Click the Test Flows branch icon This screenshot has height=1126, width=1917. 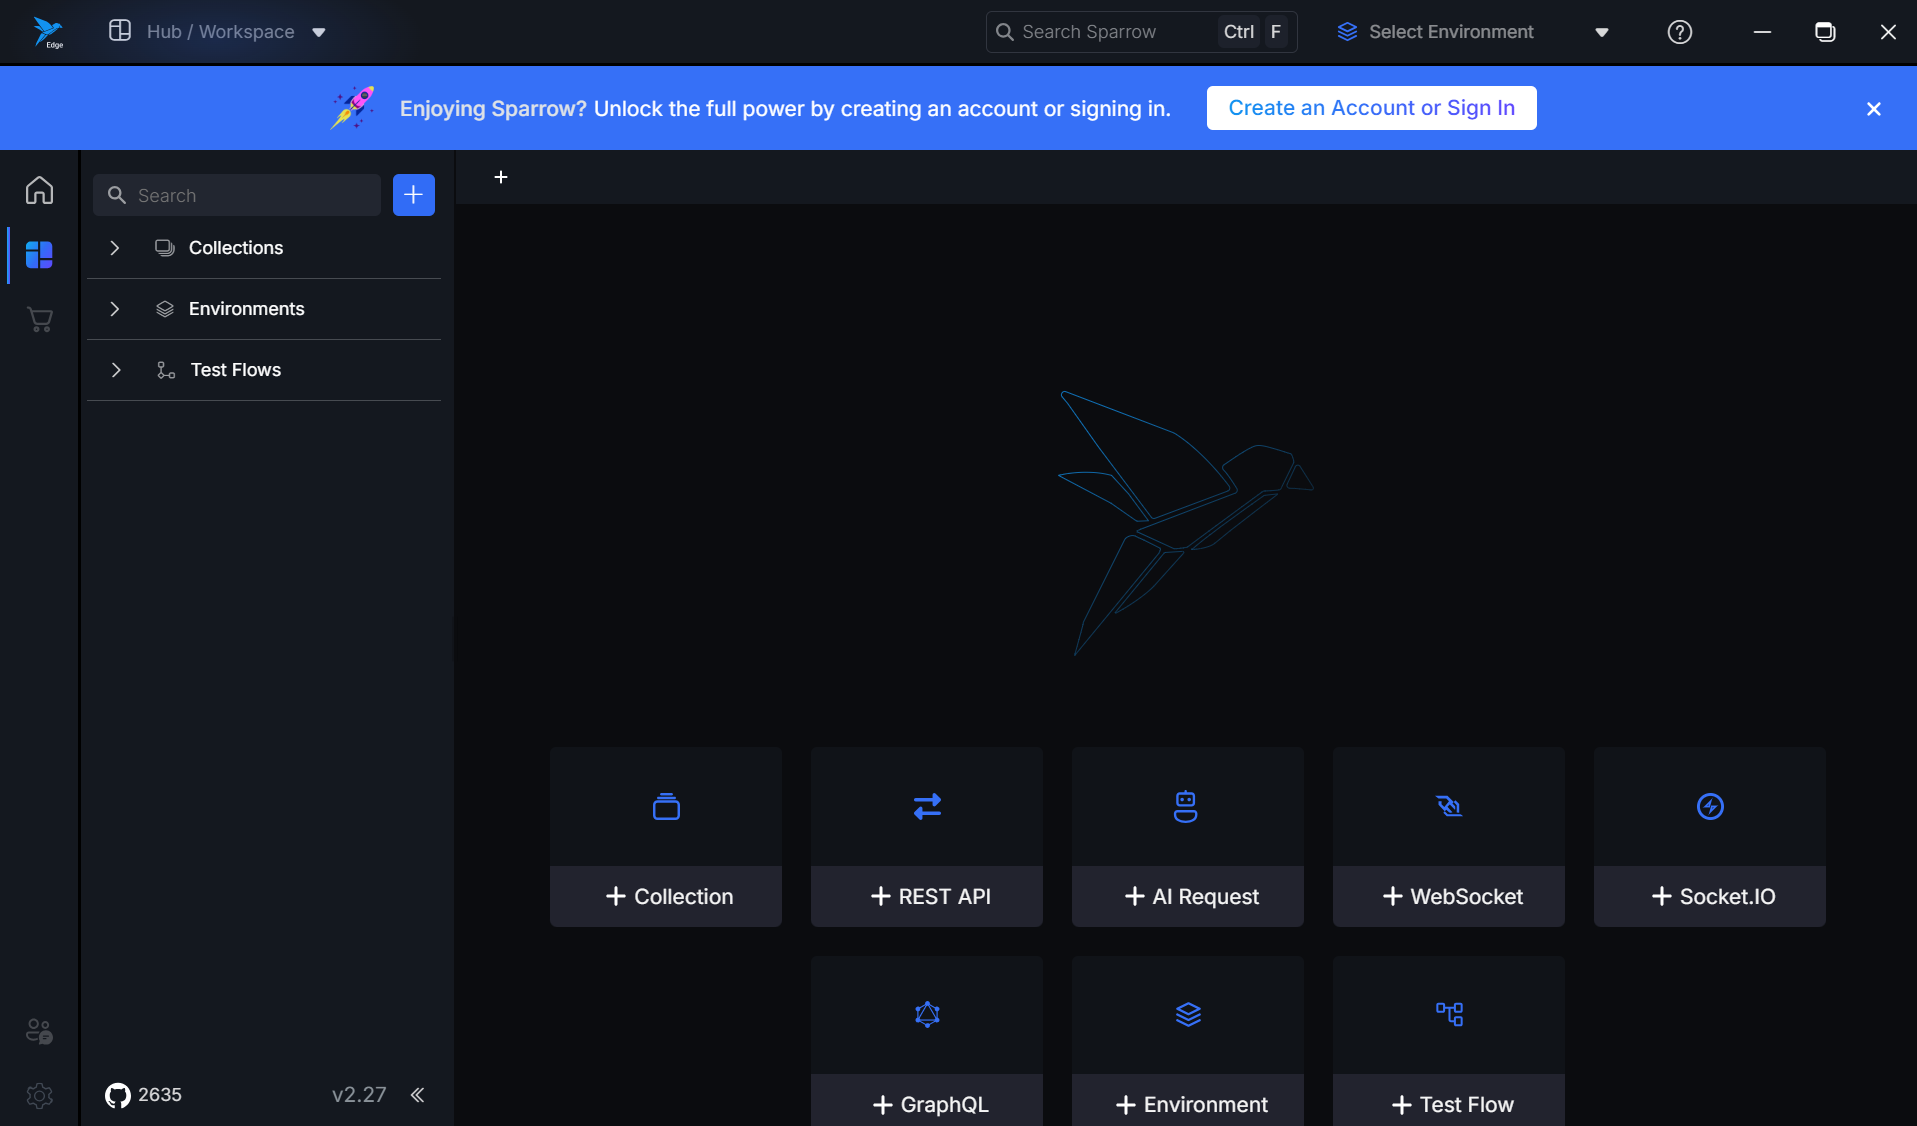point(166,370)
